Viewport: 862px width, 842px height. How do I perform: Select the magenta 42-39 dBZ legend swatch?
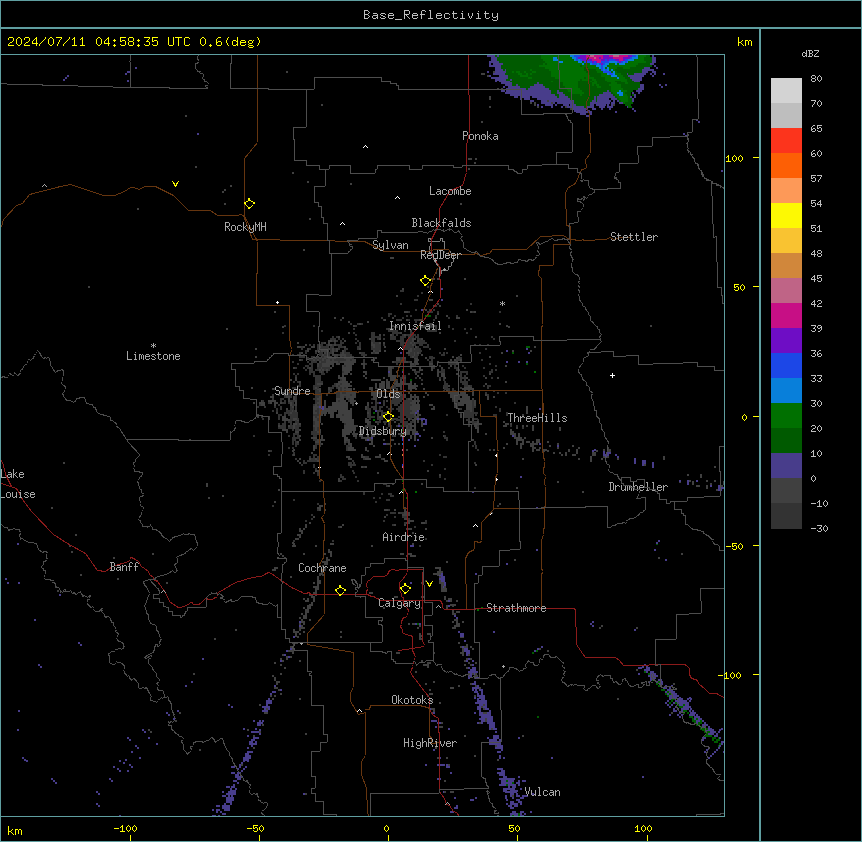(786, 315)
